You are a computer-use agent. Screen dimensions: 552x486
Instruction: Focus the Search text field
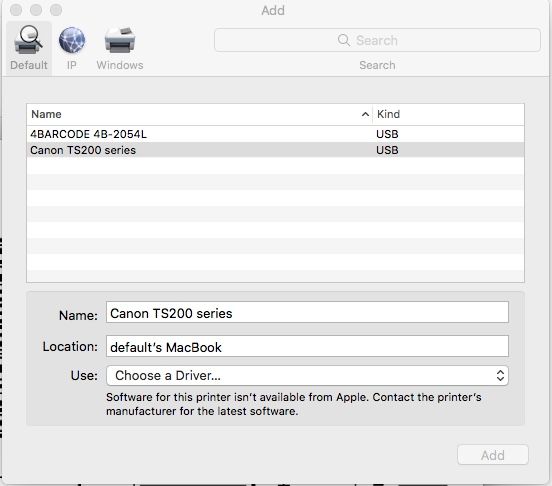pyautogui.click(x=377, y=40)
